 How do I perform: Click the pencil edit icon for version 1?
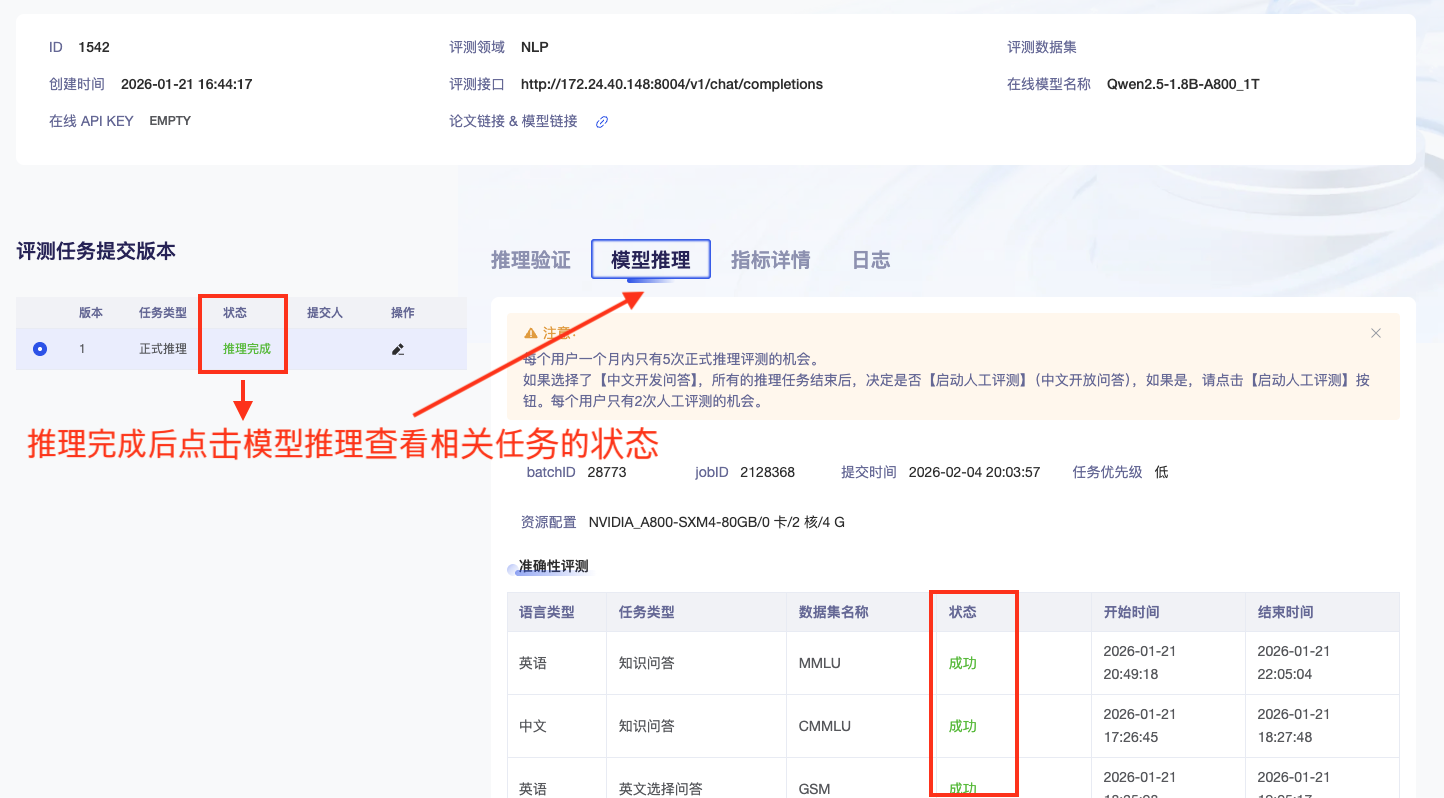[398, 349]
